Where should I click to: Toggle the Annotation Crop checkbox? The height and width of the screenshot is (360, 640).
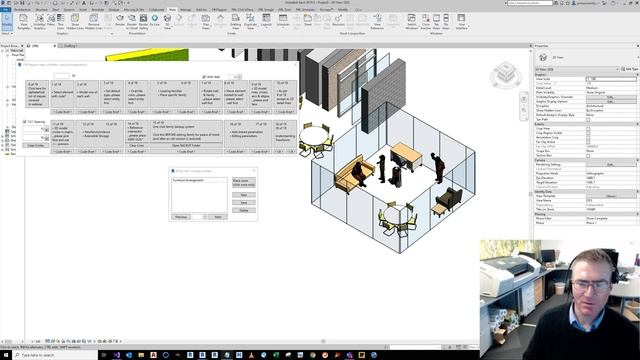point(588,138)
